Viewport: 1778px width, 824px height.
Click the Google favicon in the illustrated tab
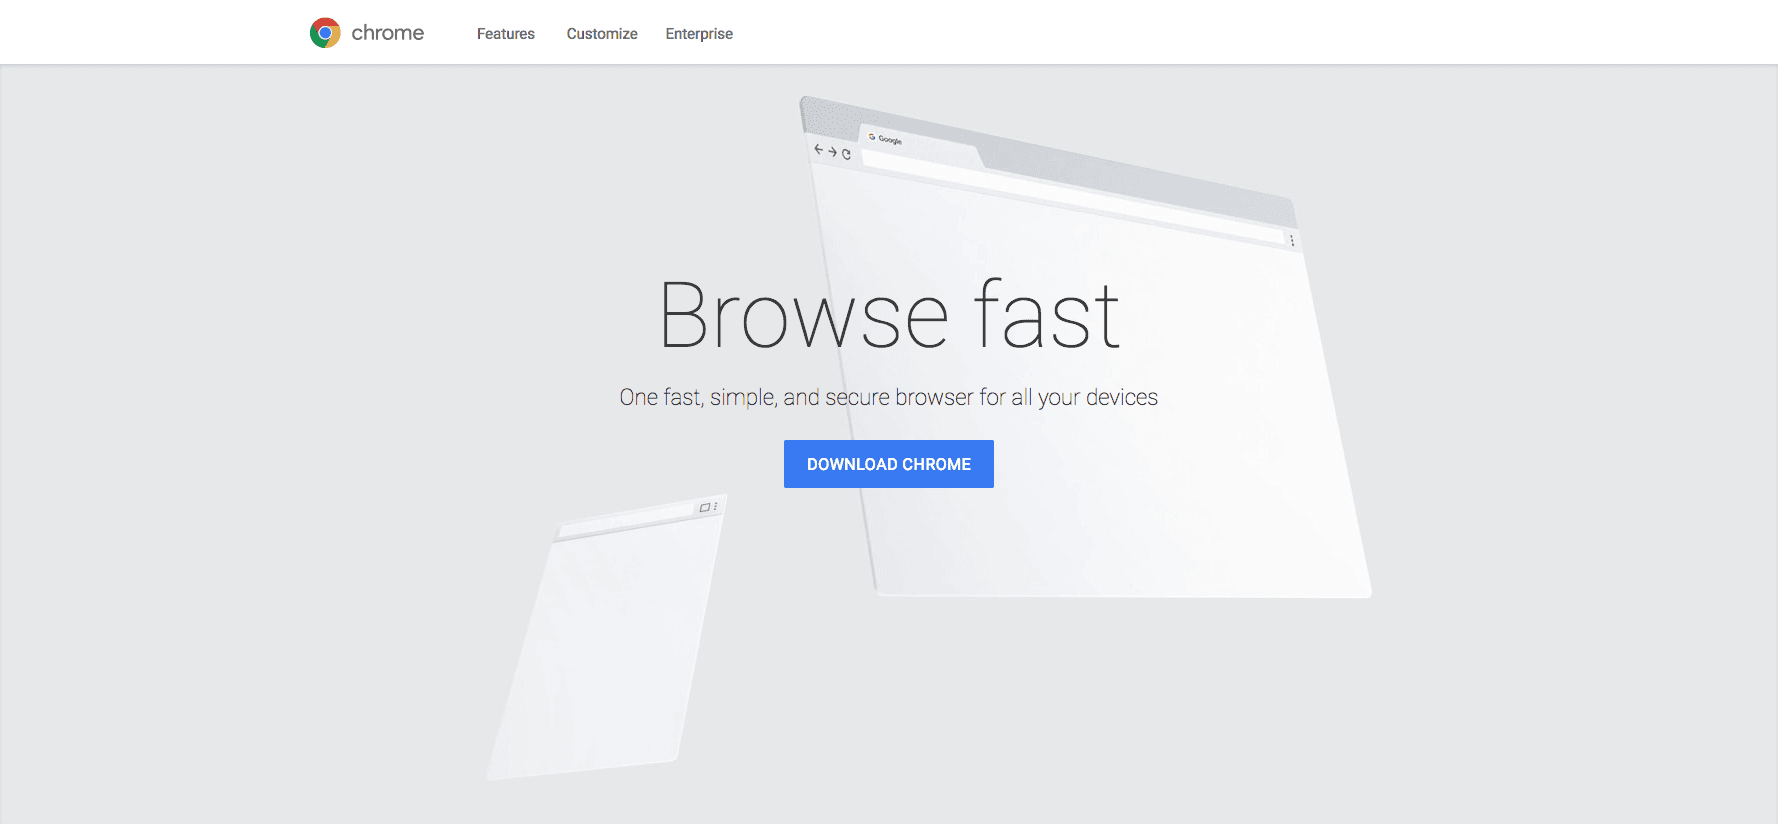pos(872,137)
